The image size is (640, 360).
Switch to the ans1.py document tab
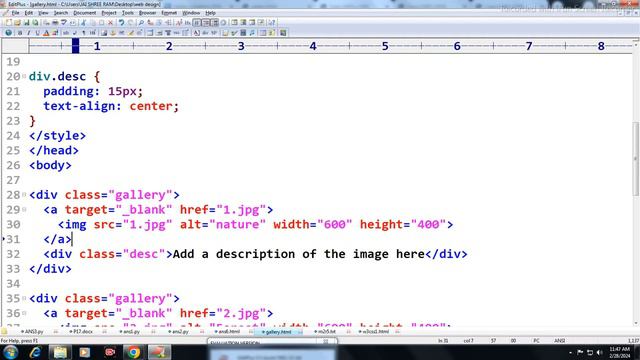130,332
